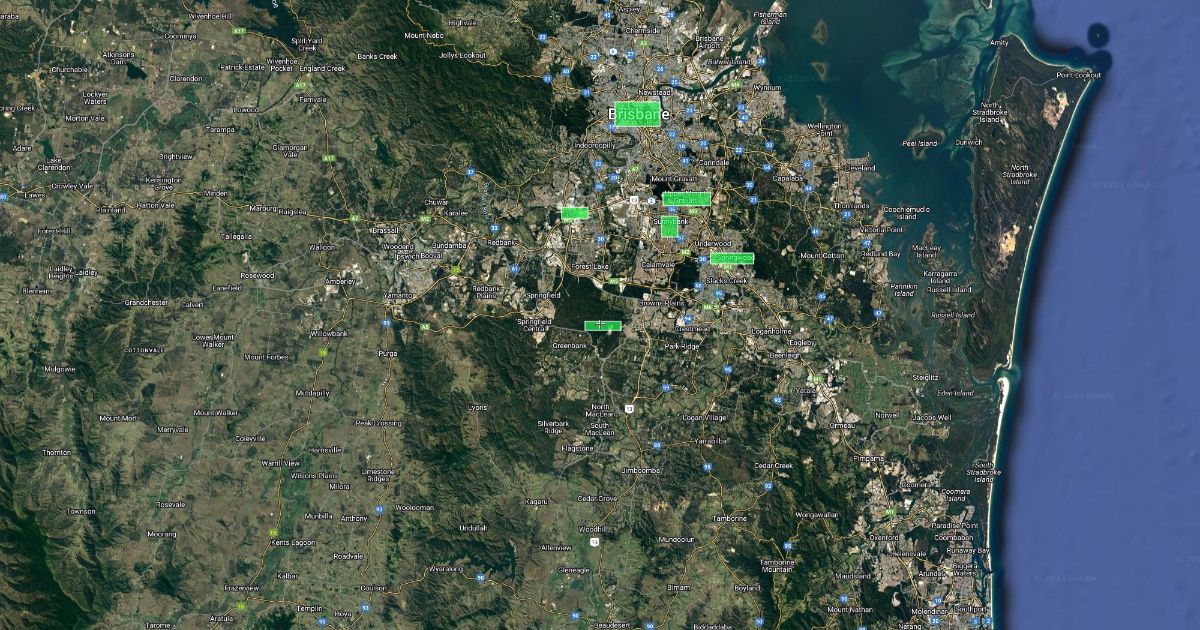Click the Mount Mort label

coord(118,417)
